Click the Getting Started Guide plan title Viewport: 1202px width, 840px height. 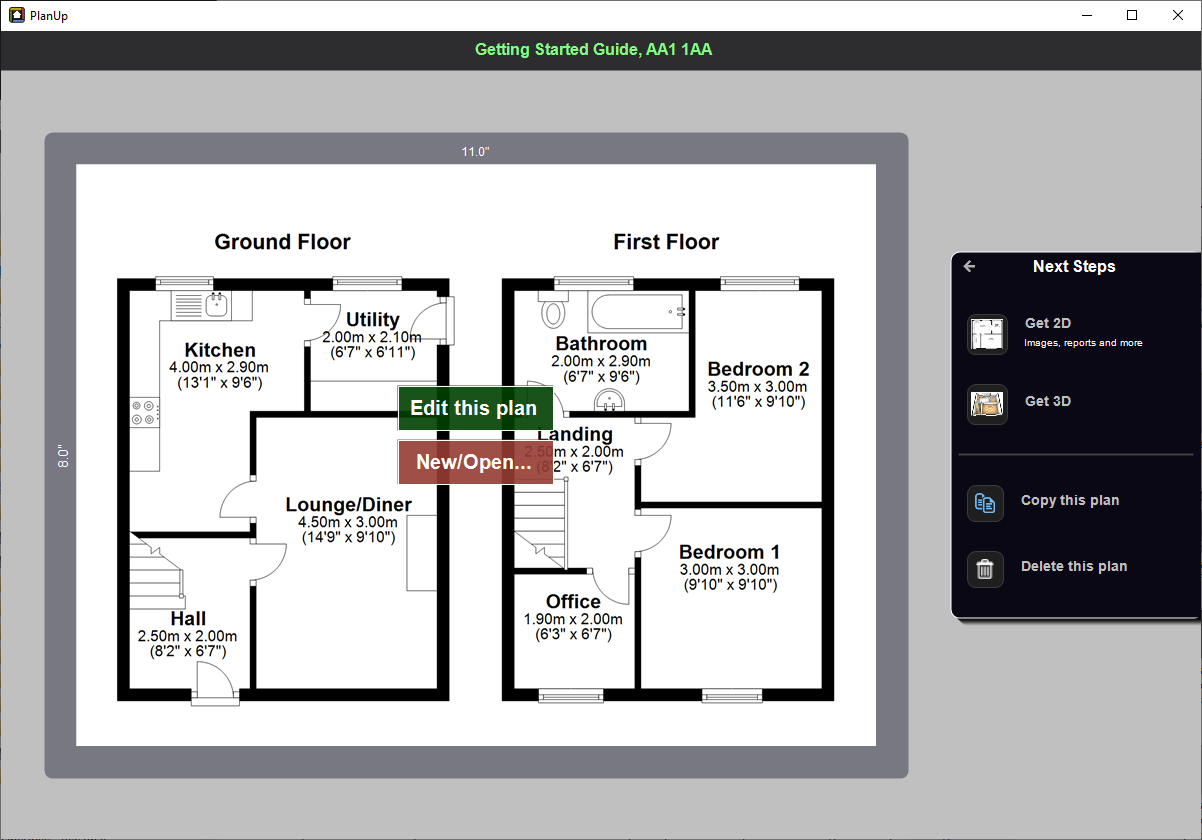point(593,50)
